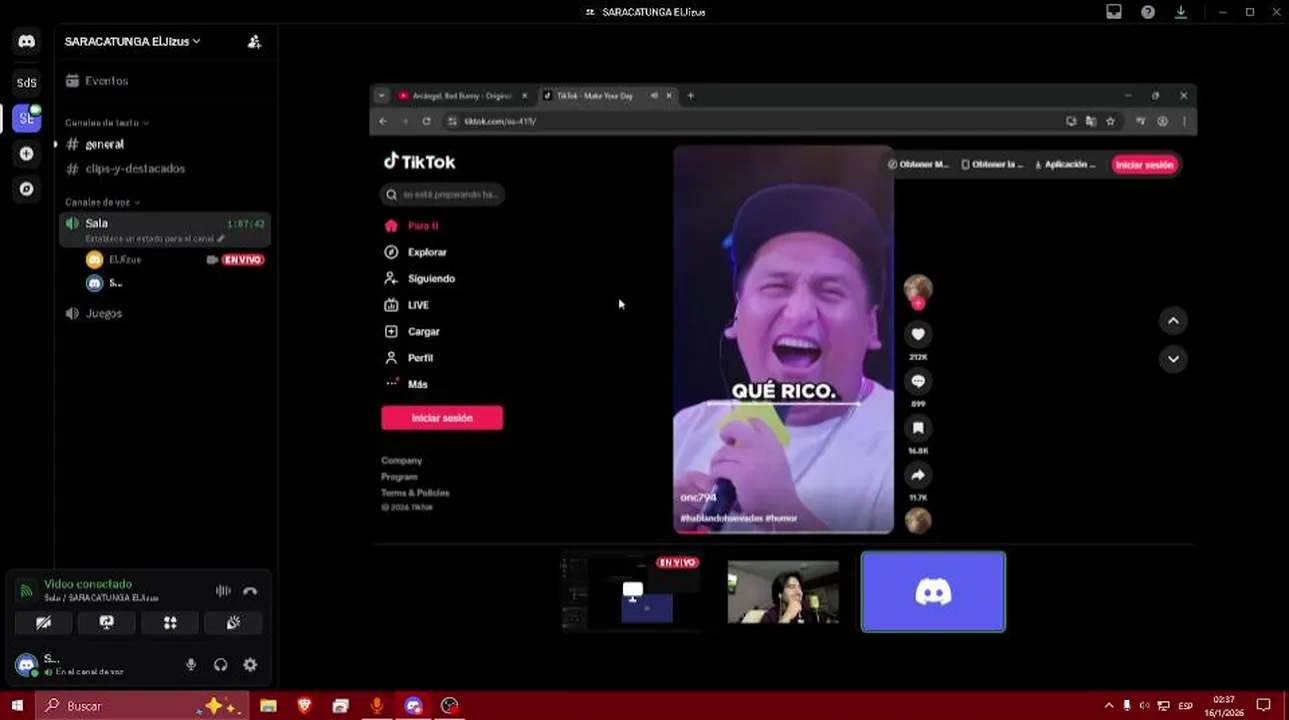Switch to the SdS server

(x=27, y=83)
